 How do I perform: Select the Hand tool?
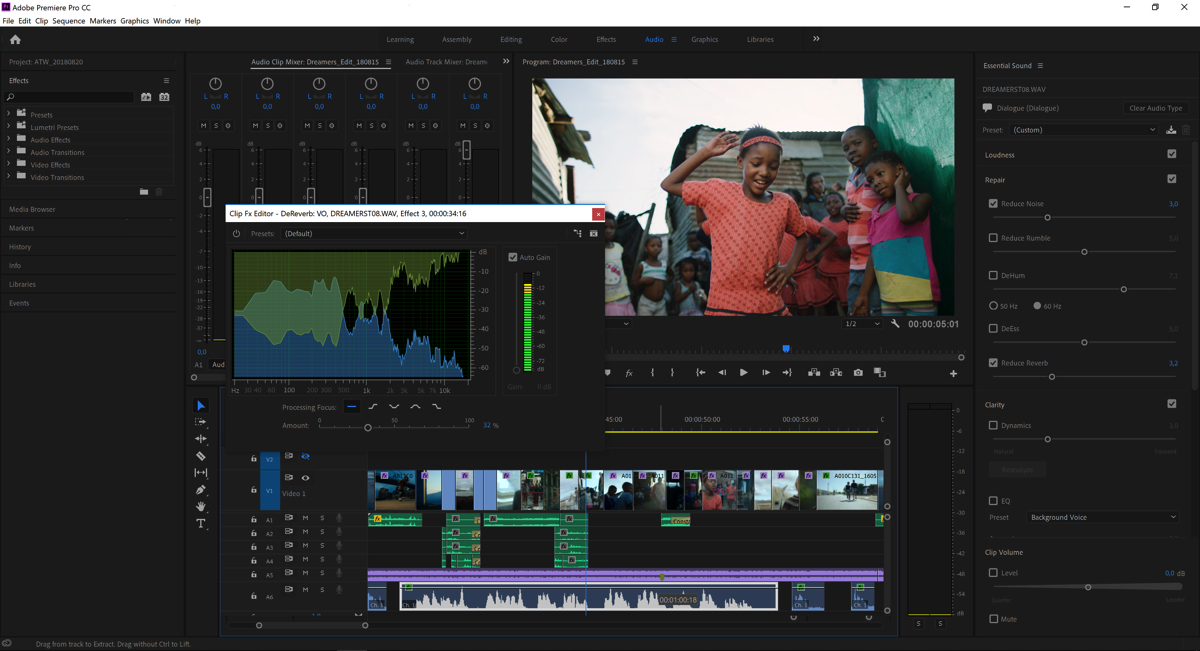point(201,507)
